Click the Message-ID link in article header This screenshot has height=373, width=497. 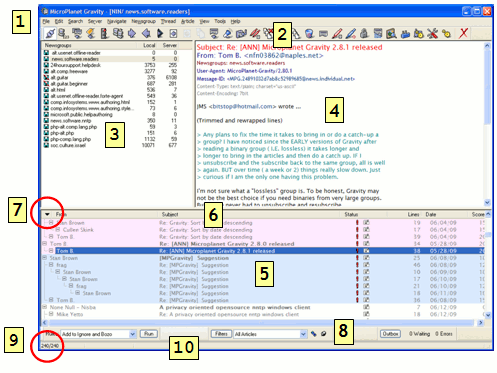pyautogui.click(x=291, y=79)
